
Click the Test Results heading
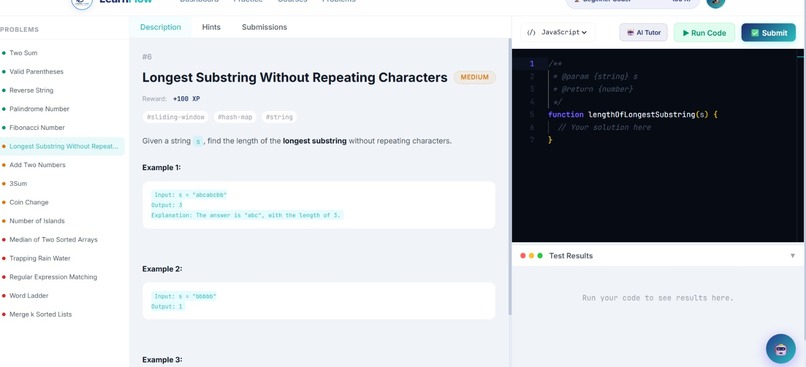[x=571, y=255]
